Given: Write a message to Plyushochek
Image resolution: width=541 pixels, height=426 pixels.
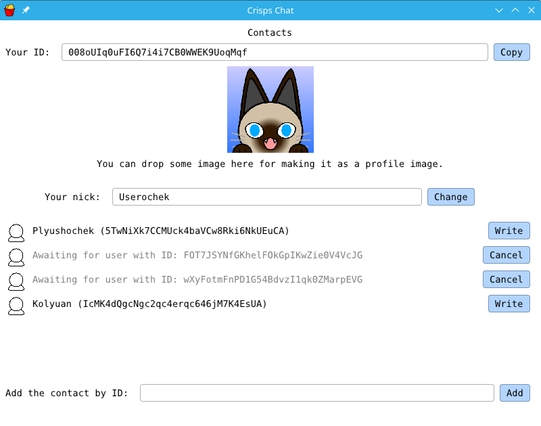Looking at the screenshot, I should coord(509,231).
